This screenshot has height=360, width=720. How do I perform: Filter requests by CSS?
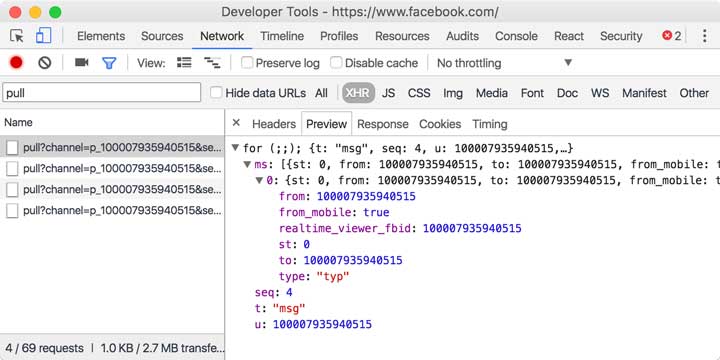click(x=419, y=93)
